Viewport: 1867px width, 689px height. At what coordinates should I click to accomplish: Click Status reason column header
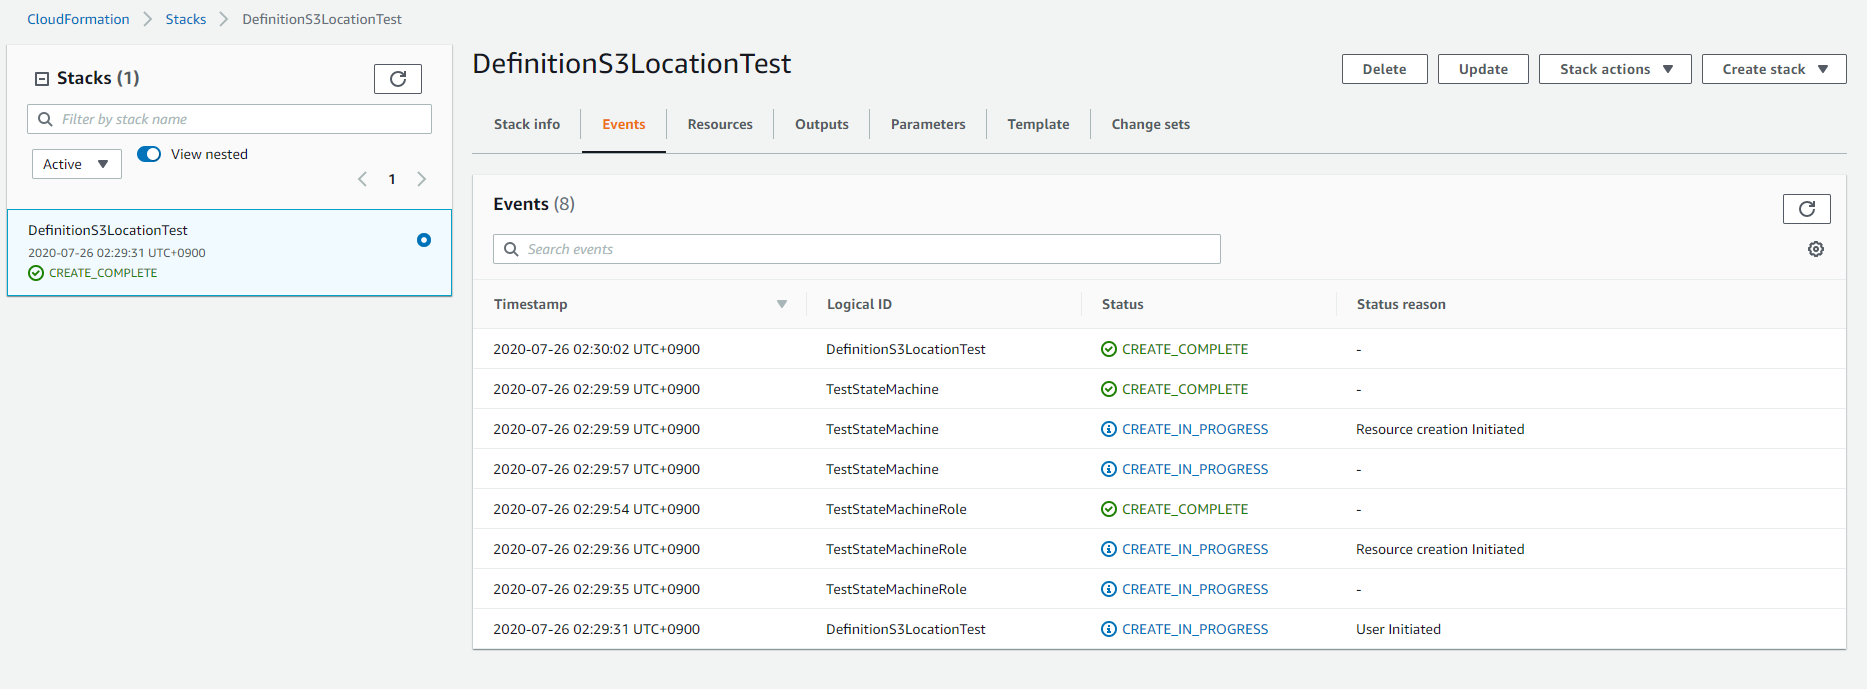[x=1401, y=304]
